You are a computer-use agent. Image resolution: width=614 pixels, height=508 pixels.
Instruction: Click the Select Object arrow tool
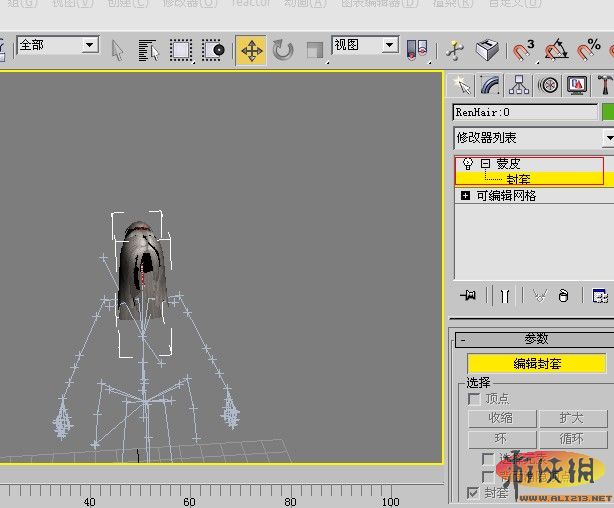(118, 50)
